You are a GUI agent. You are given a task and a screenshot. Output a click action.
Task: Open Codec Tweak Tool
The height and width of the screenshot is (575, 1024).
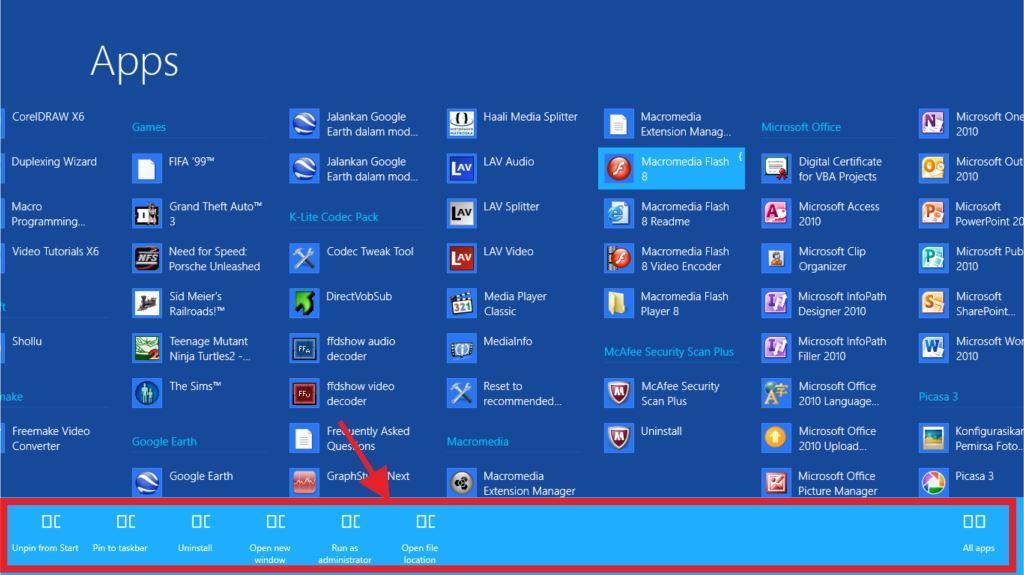(x=352, y=259)
